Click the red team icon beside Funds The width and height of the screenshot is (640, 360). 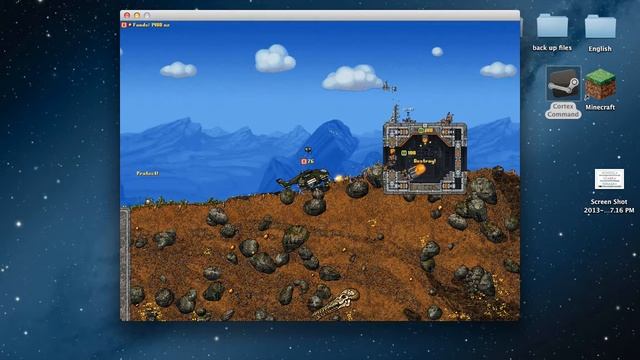pos(124,25)
